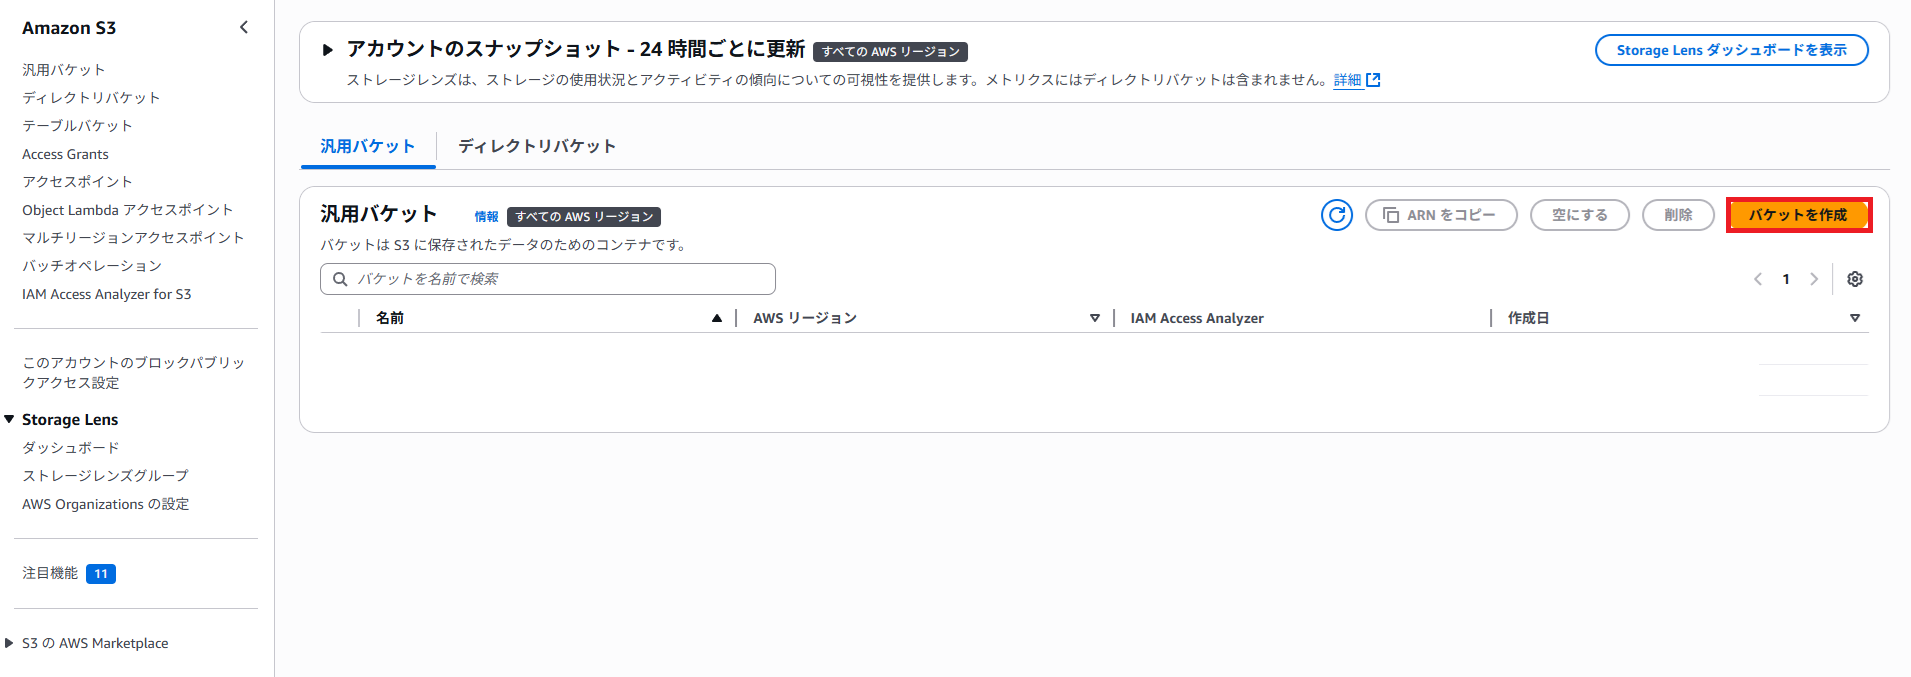Click the external link icon beside 詳細
The image size is (1911, 677).
click(x=1374, y=80)
